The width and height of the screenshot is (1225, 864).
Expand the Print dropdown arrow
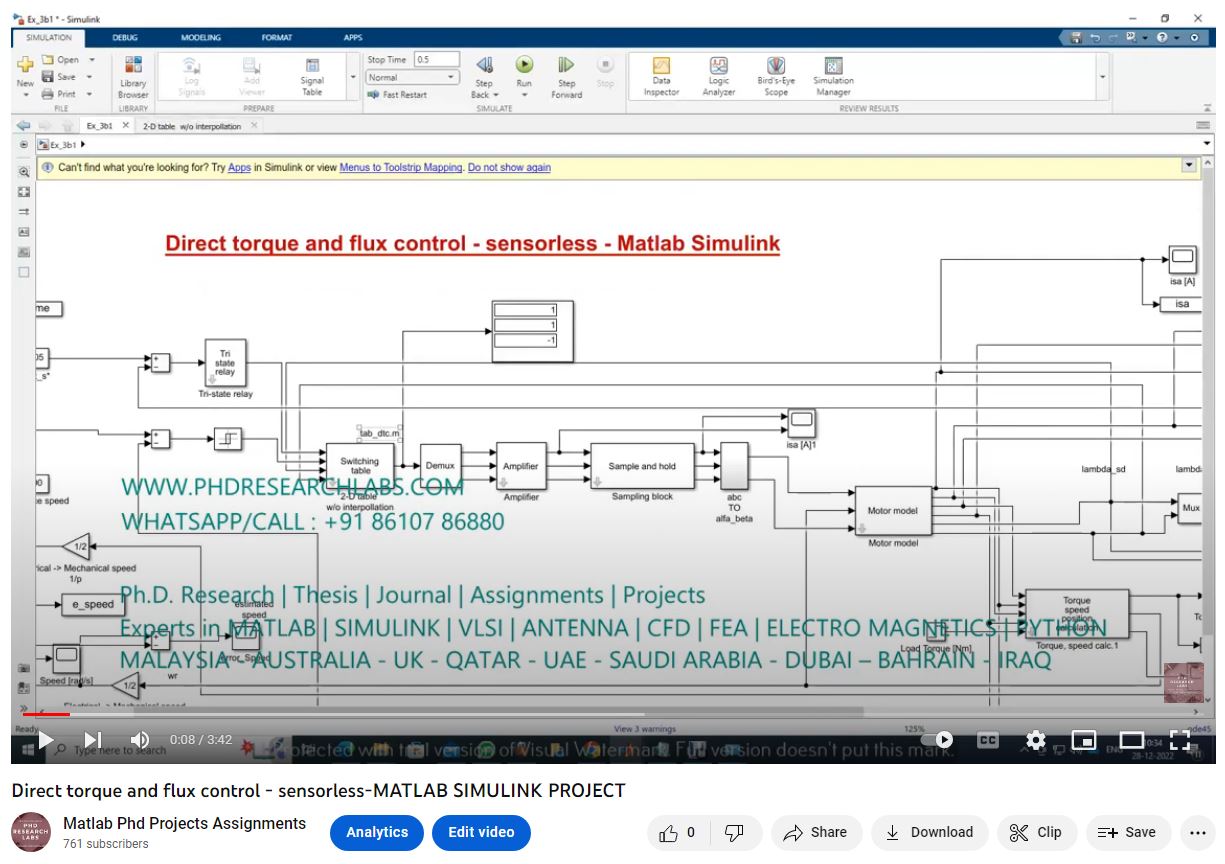tap(91, 94)
